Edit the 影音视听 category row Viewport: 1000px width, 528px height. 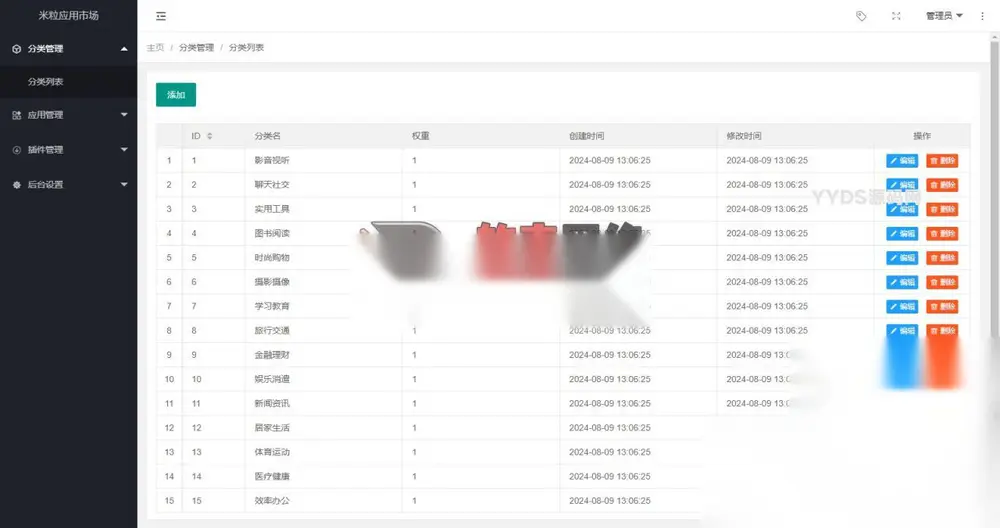[902, 161]
